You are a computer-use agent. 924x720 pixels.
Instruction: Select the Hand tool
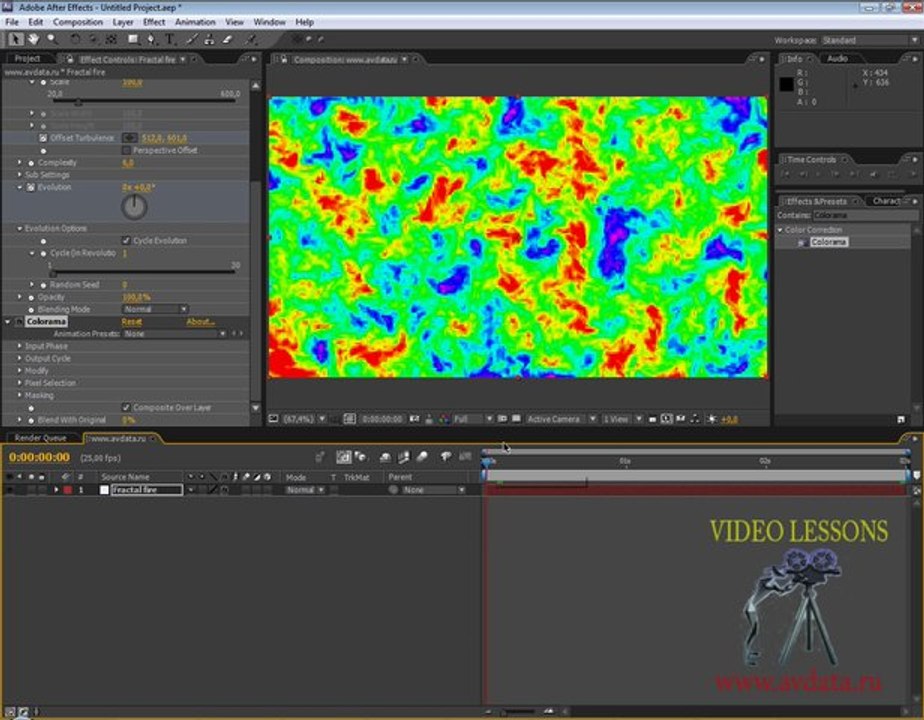[34, 39]
